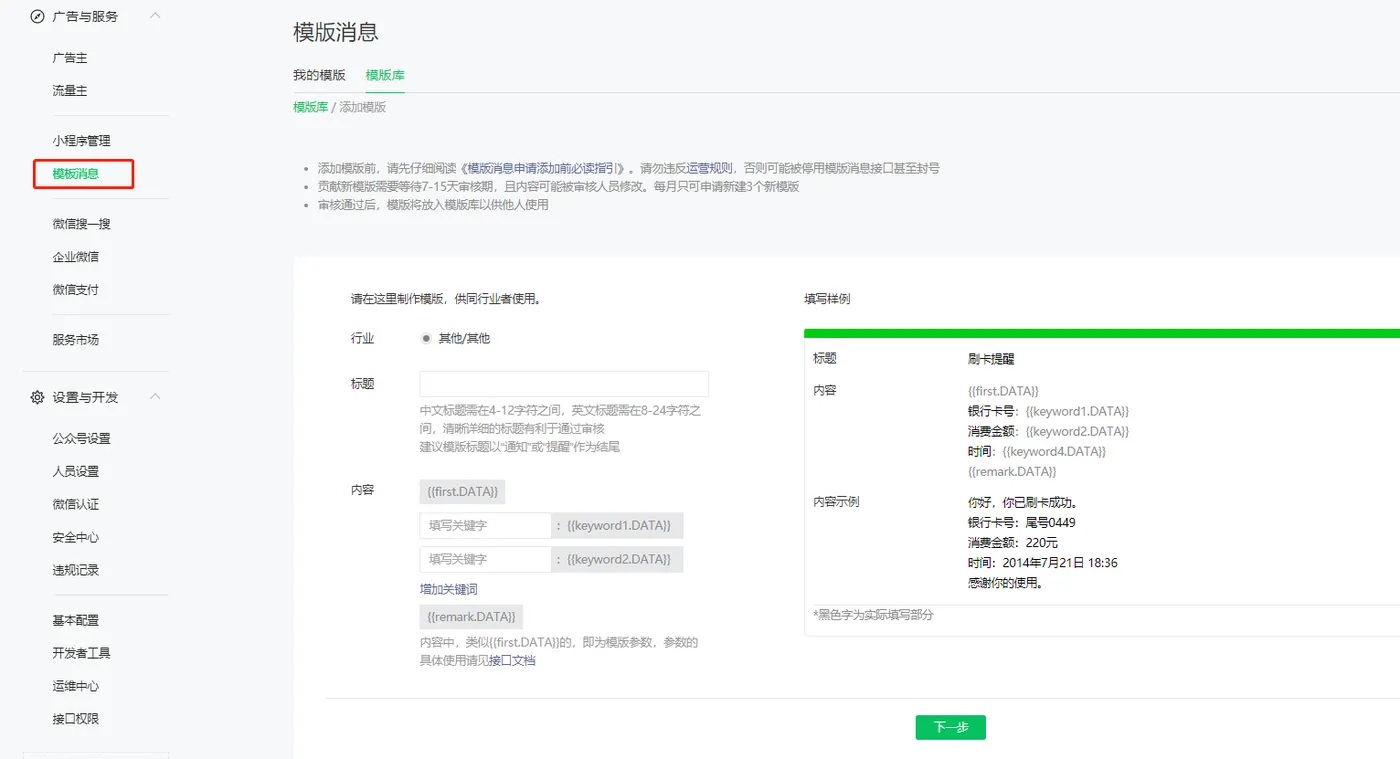1400x759 pixels.
Task: Open 广告主 in the sidebar
Action: [70, 58]
